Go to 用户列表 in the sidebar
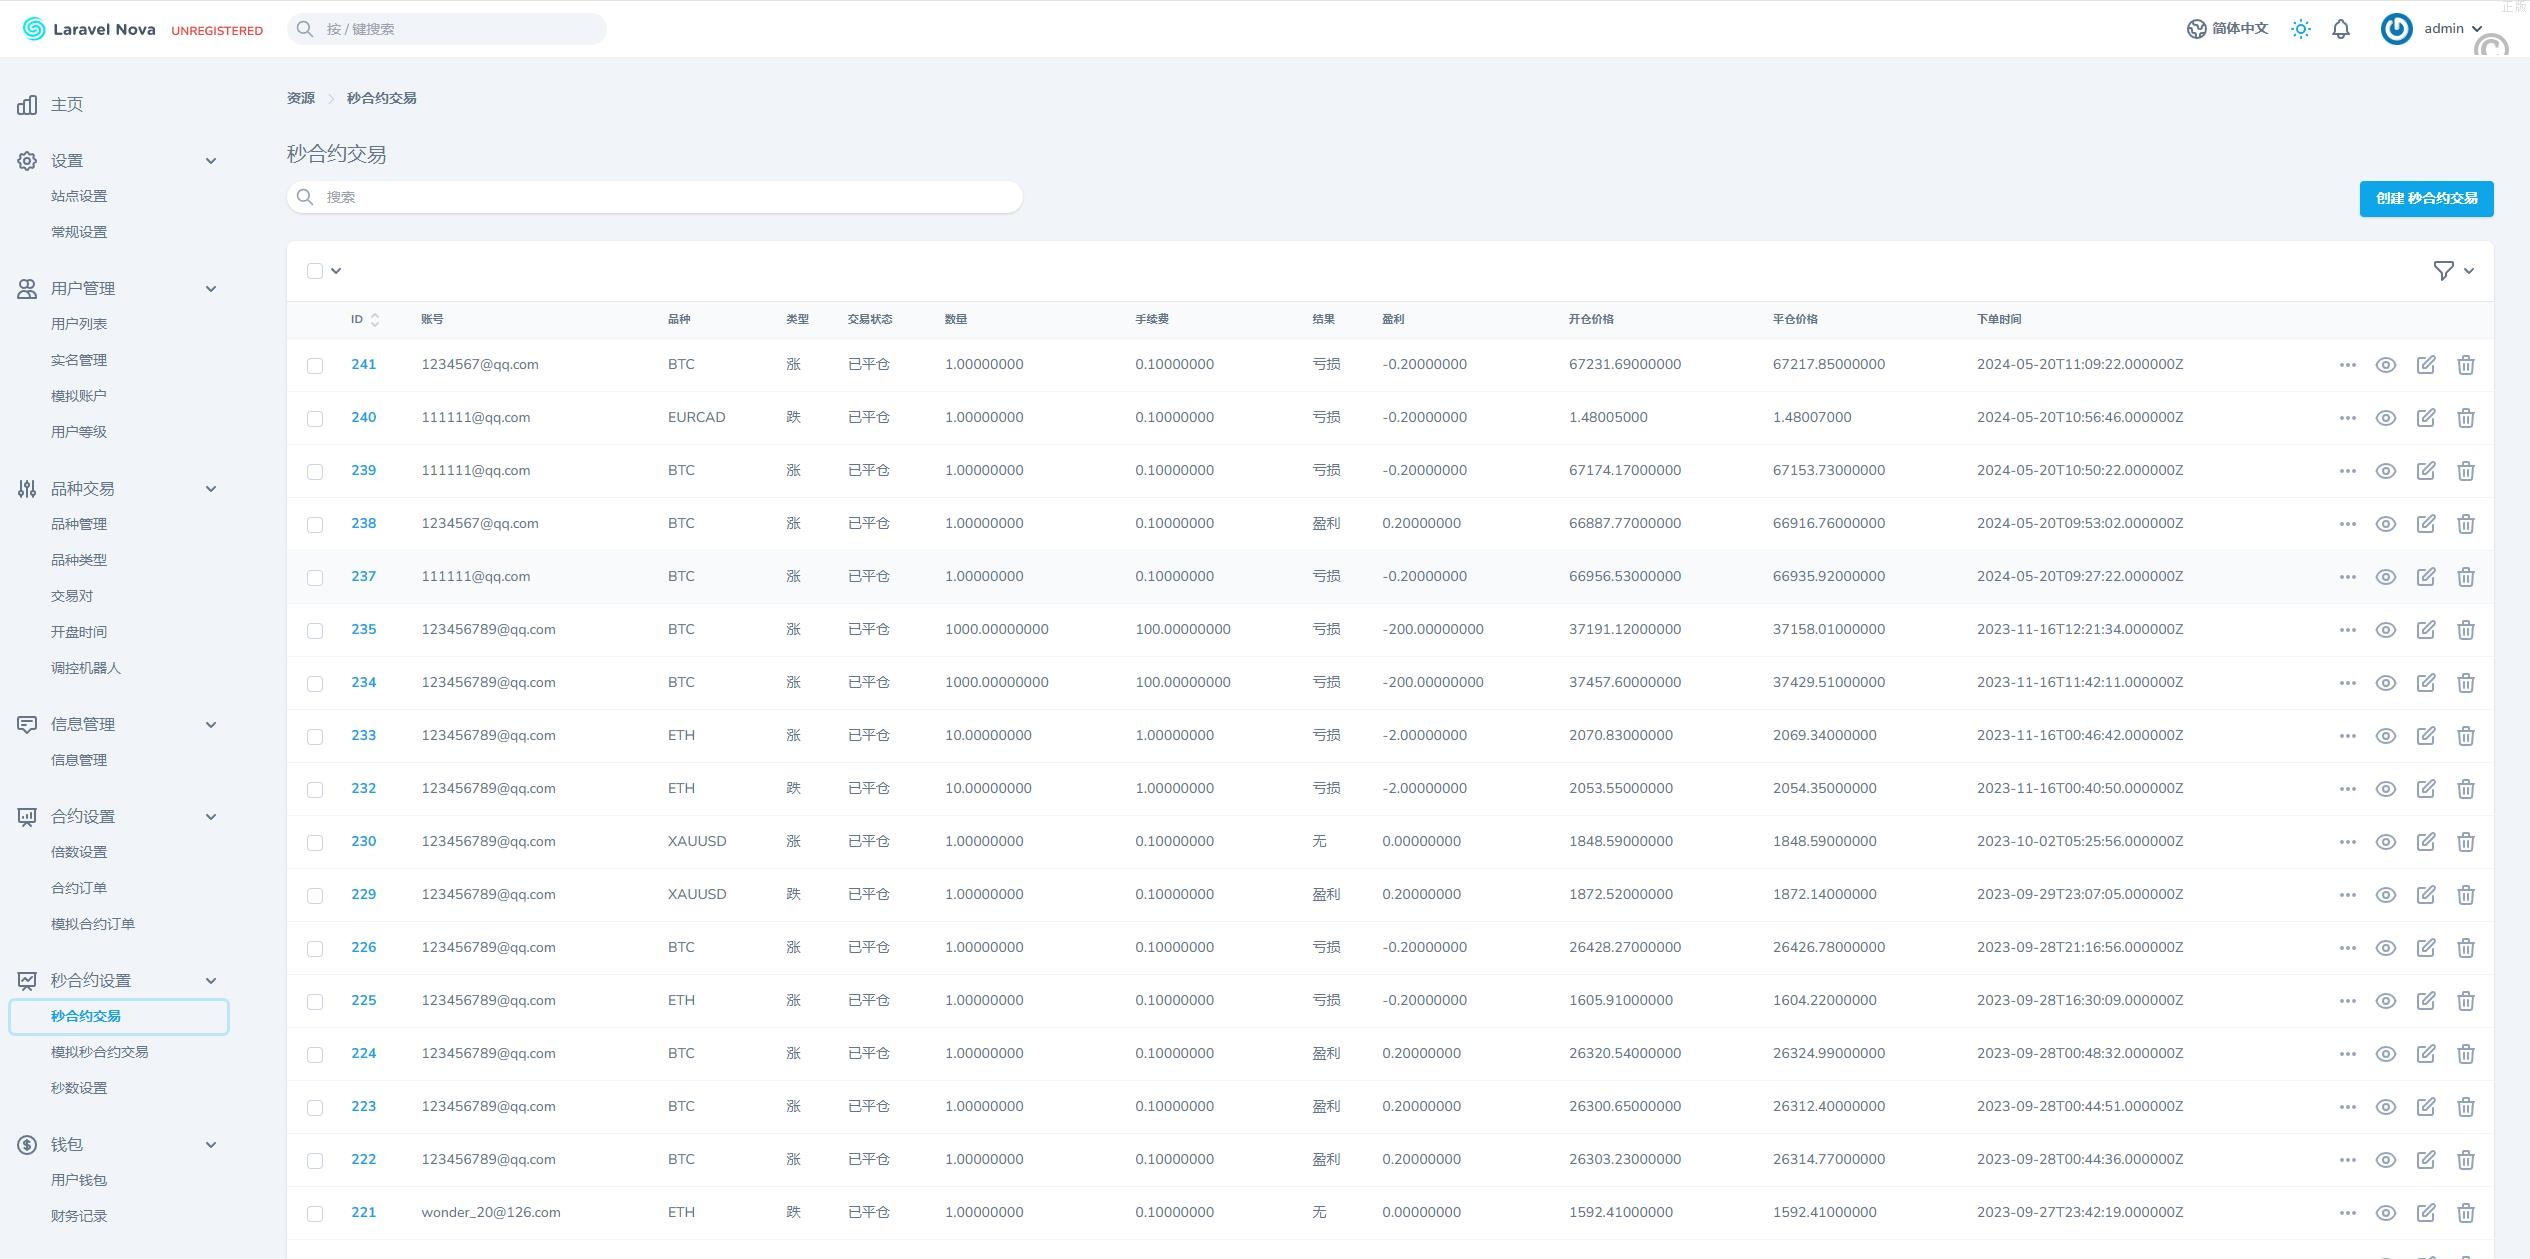Image resolution: width=2530 pixels, height=1259 pixels. pyautogui.click(x=79, y=324)
